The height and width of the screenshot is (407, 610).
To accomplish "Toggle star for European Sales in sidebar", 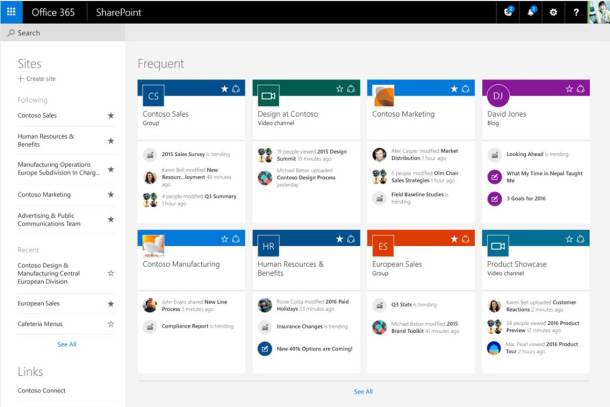I will point(111,303).
